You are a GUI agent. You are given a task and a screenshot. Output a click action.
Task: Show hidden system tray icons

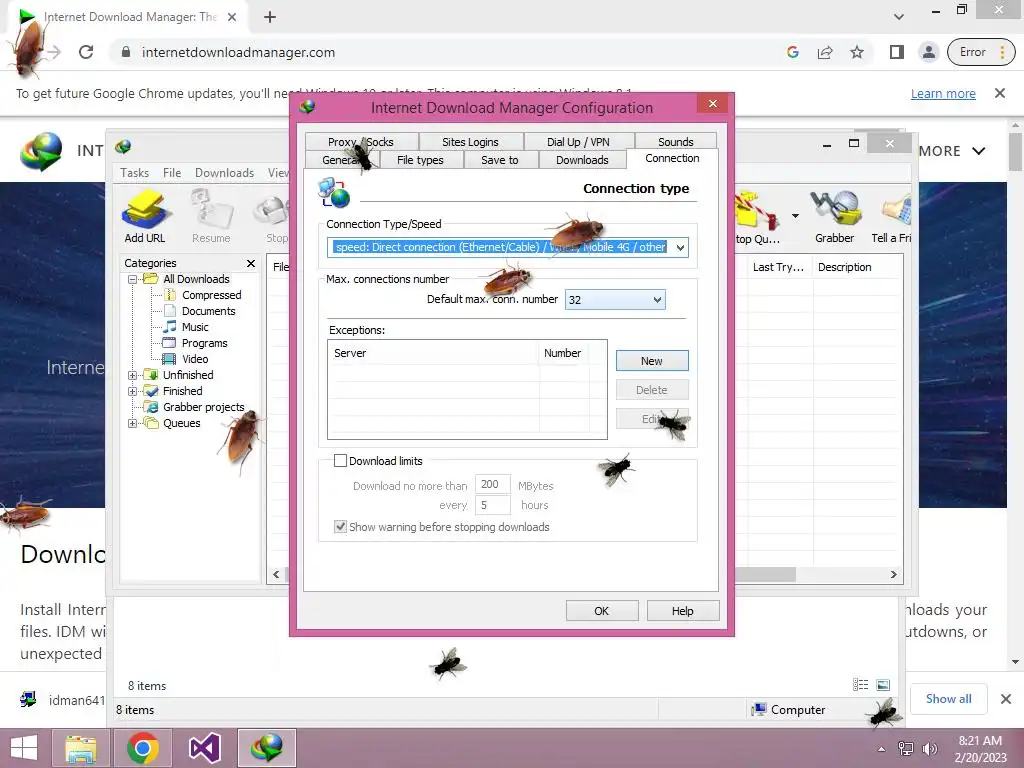tap(881, 749)
